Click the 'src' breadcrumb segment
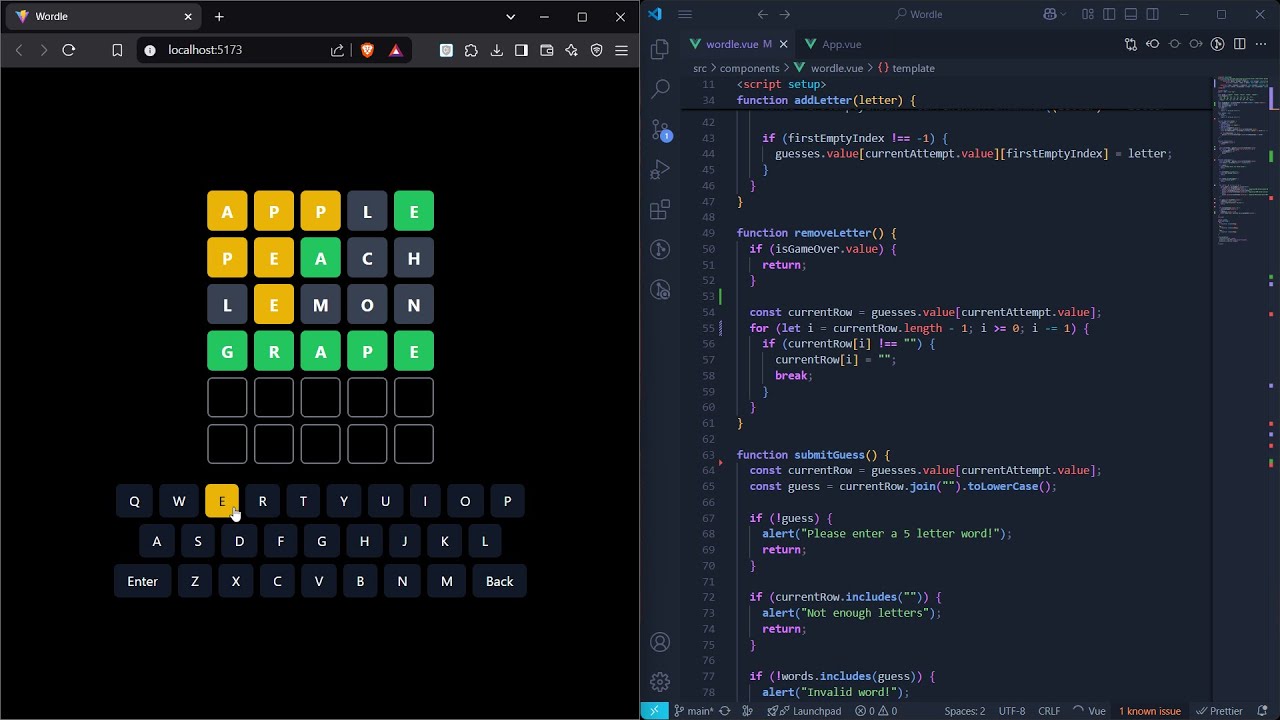The width and height of the screenshot is (1280, 720). pyautogui.click(x=700, y=68)
